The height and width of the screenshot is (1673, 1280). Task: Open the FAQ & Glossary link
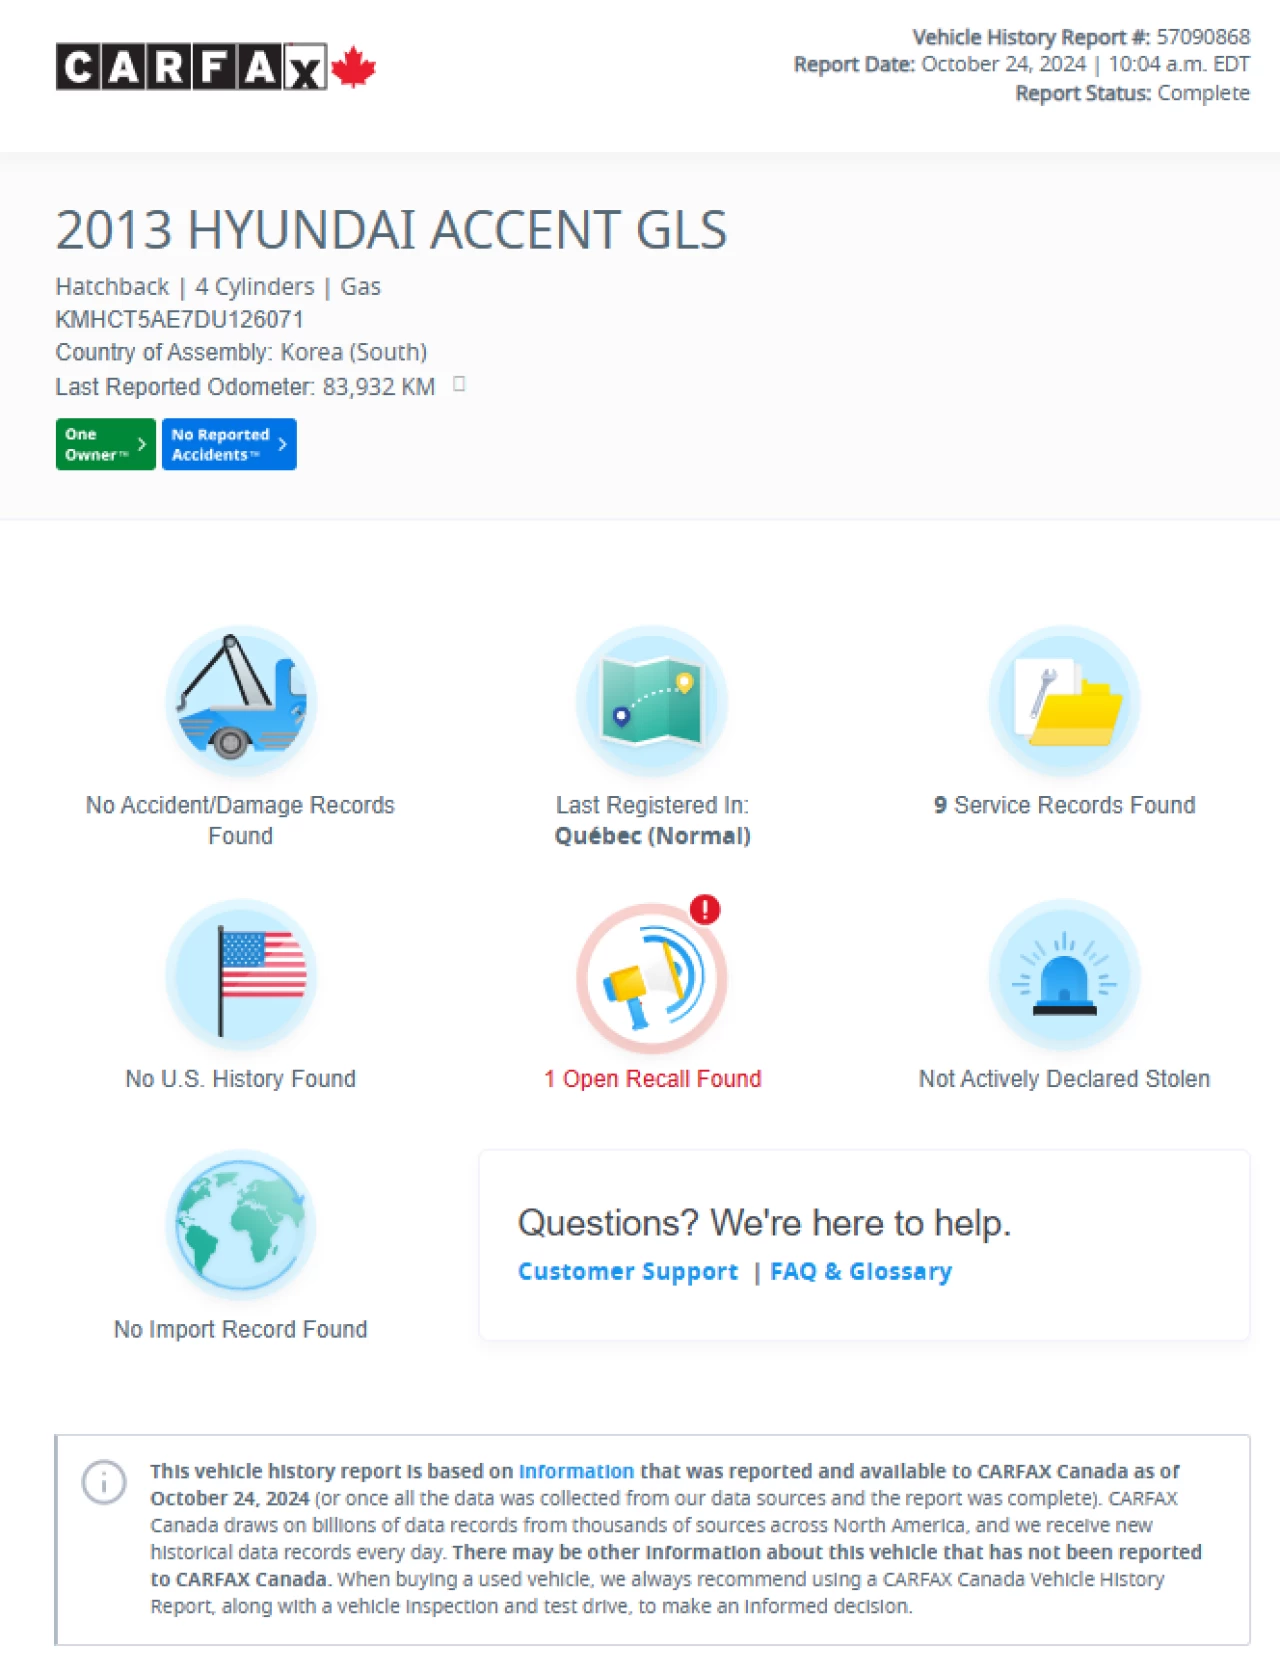861,1271
